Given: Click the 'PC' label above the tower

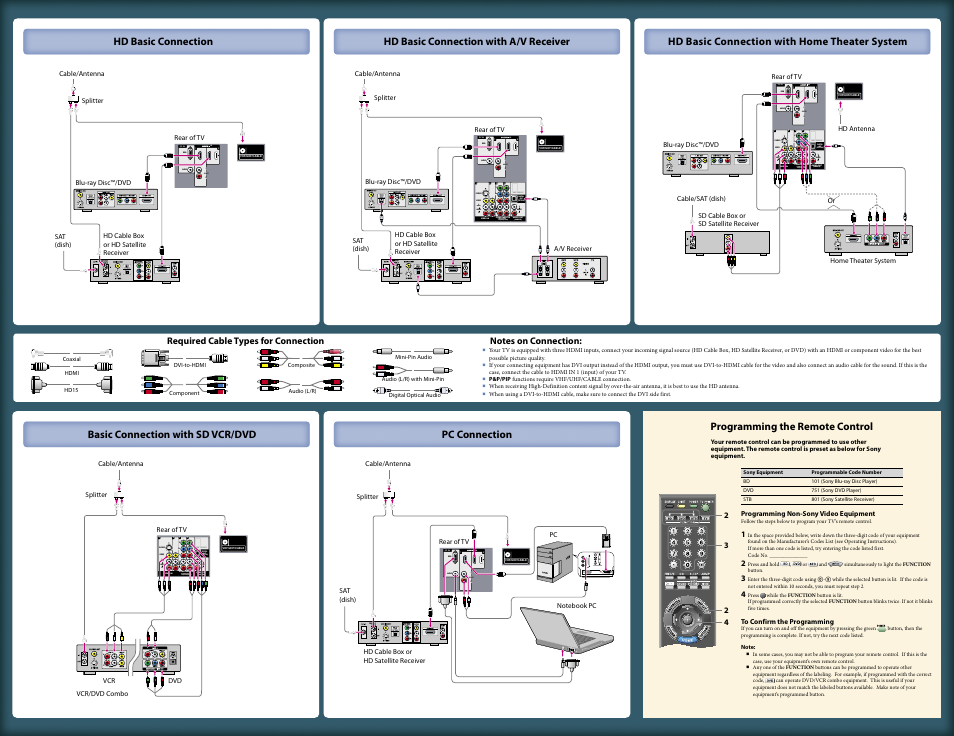Looking at the screenshot, I should (x=553, y=535).
